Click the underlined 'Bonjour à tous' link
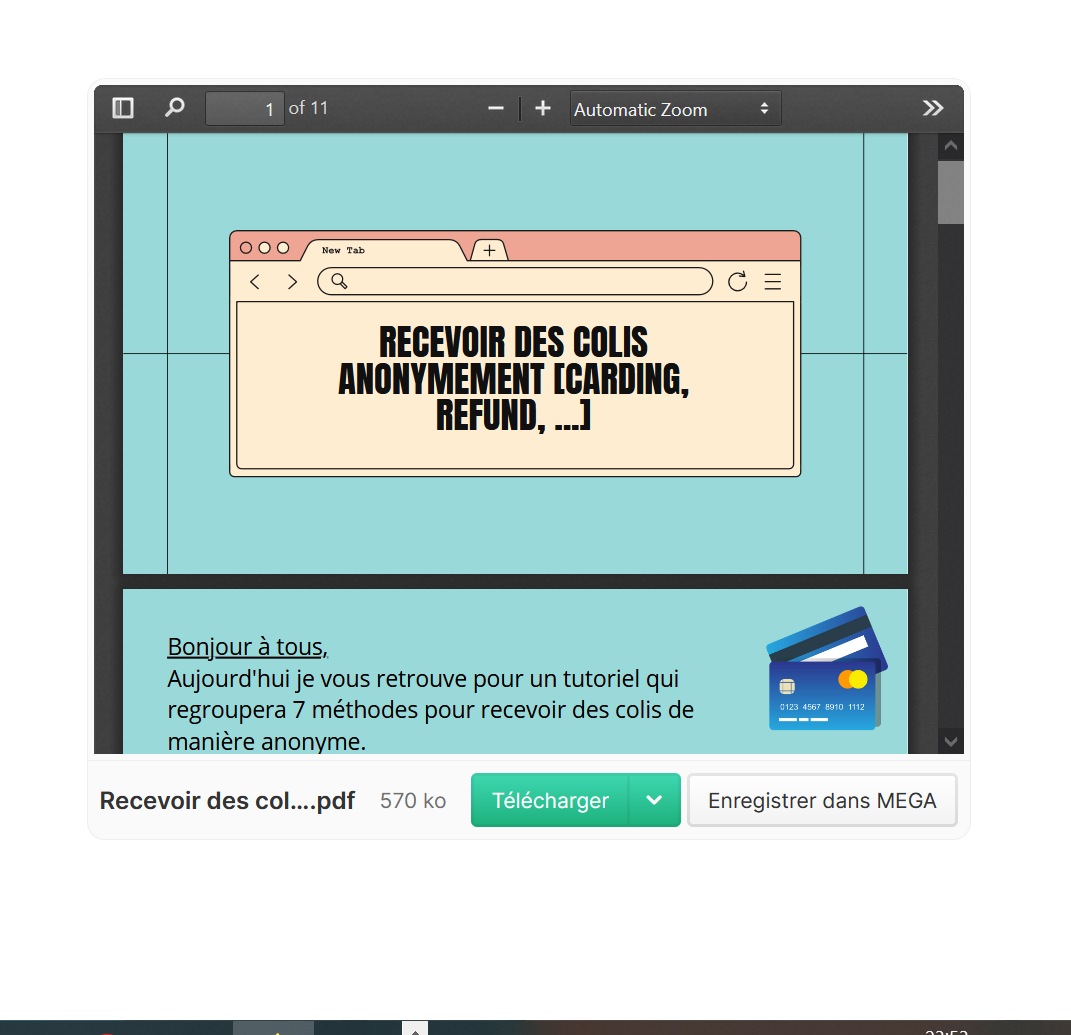This screenshot has width=1071, height=1035. tap(246, 646)
